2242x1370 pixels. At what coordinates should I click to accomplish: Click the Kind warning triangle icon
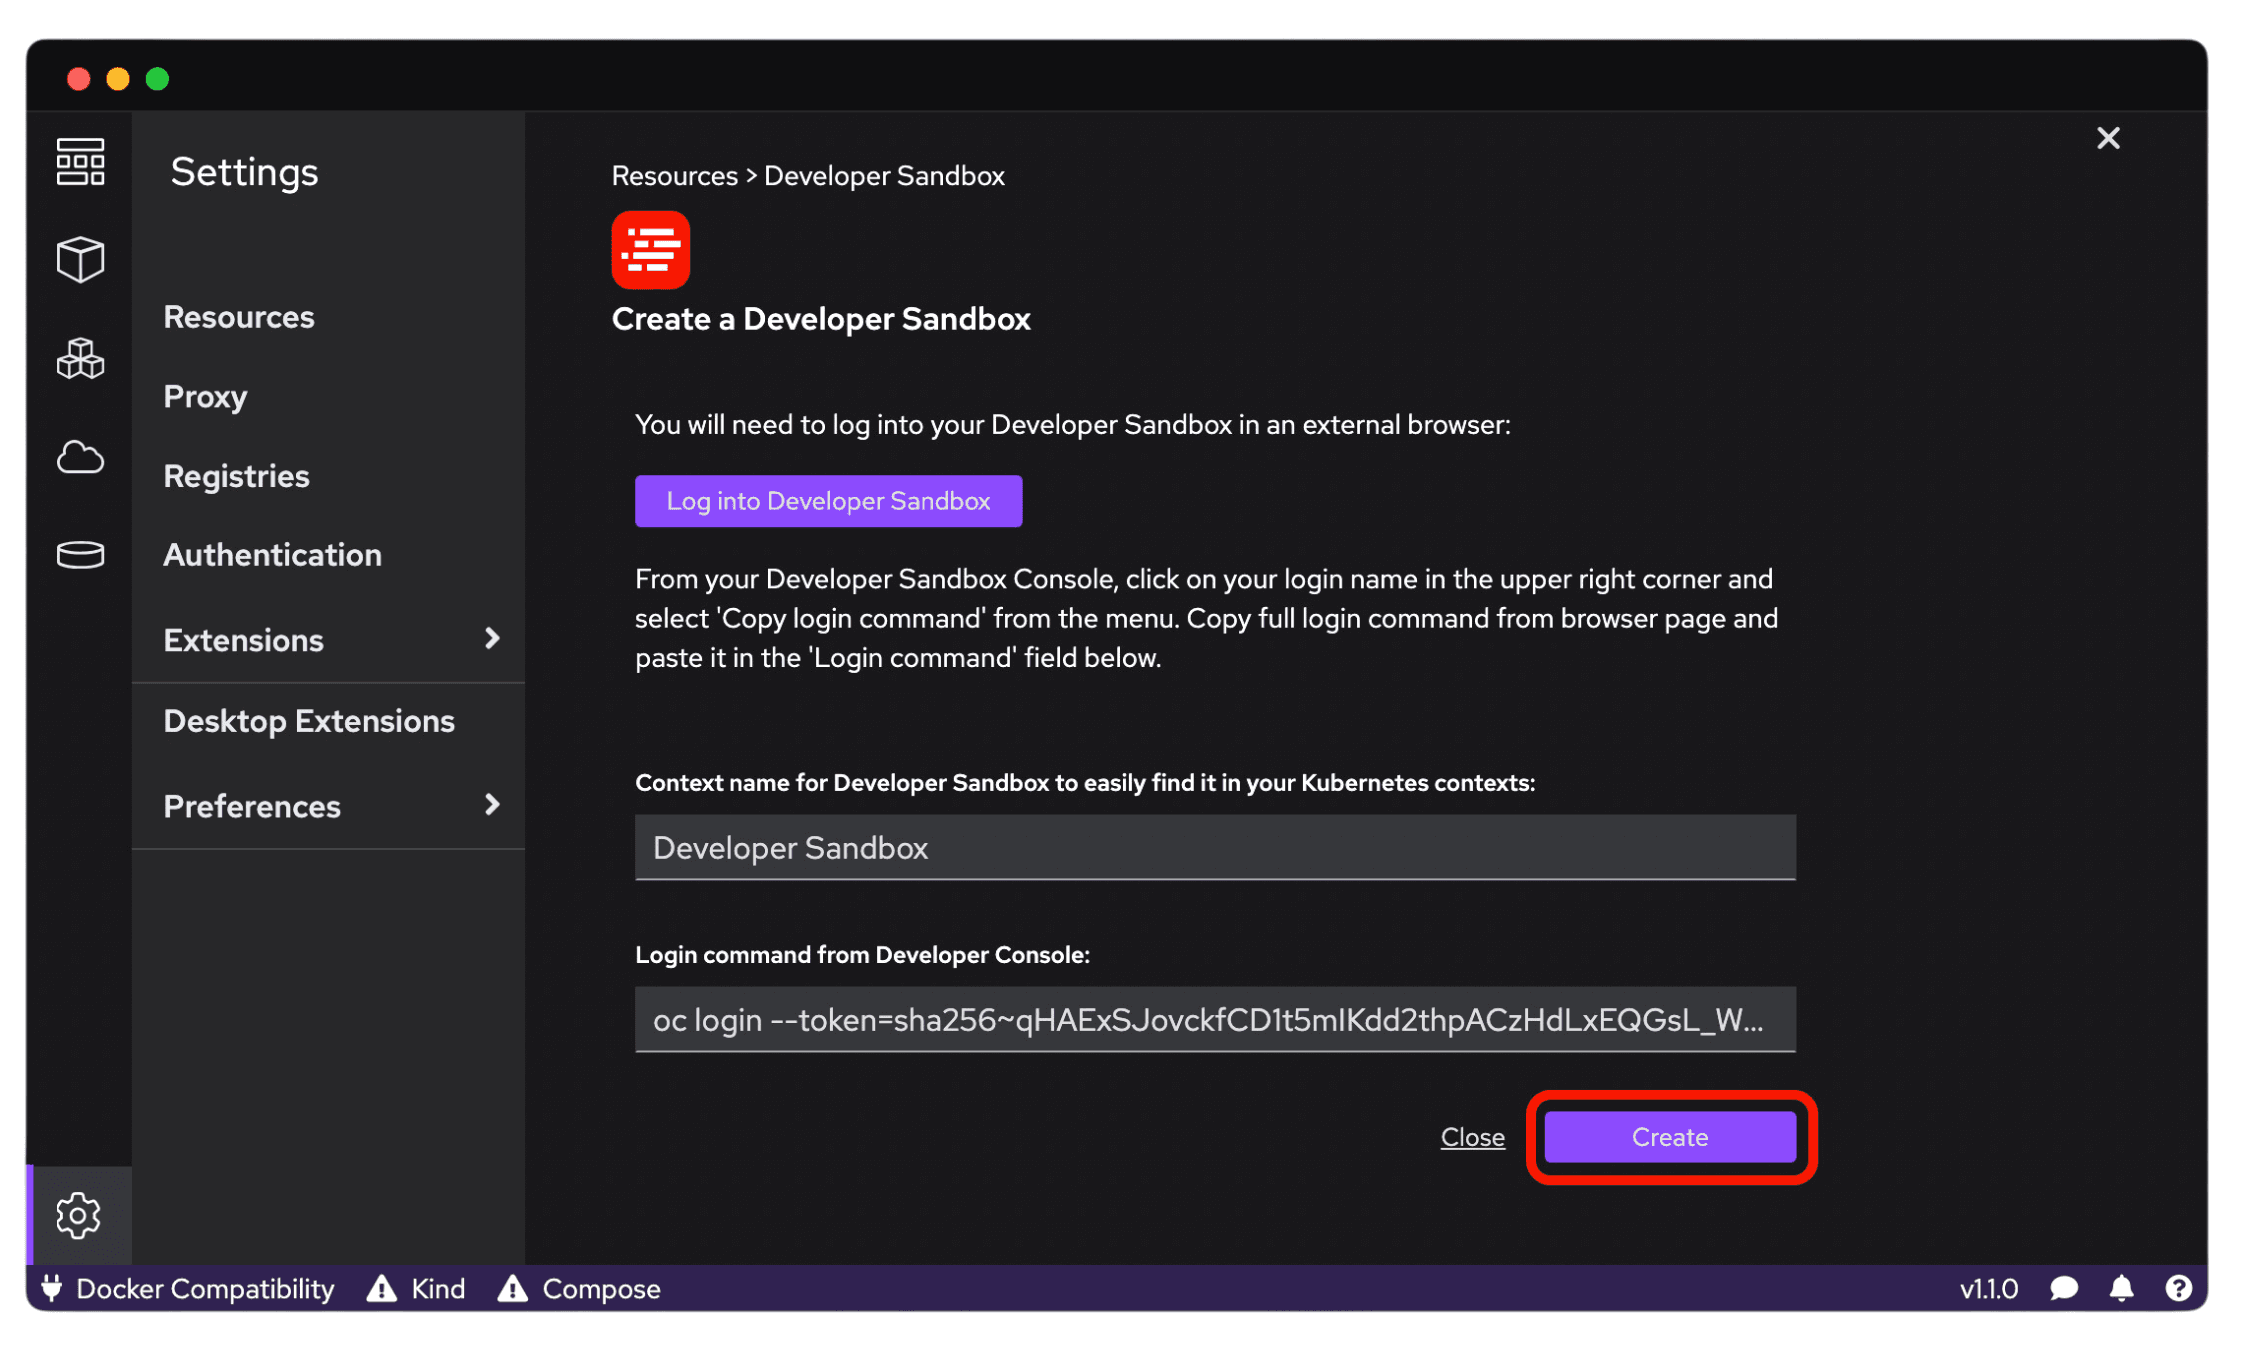[381, 1288]
